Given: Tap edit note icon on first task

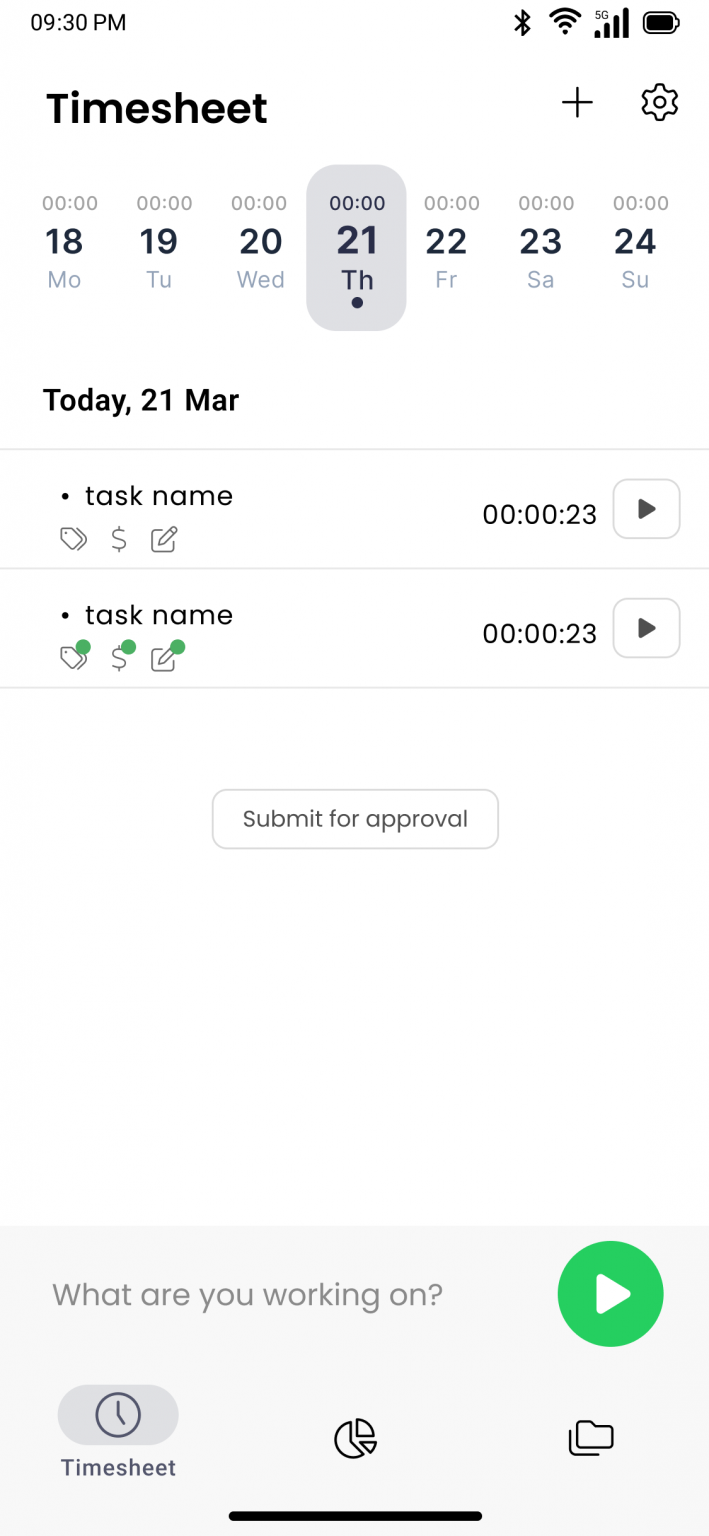Looking at the screenshot, I should [164, 540].
